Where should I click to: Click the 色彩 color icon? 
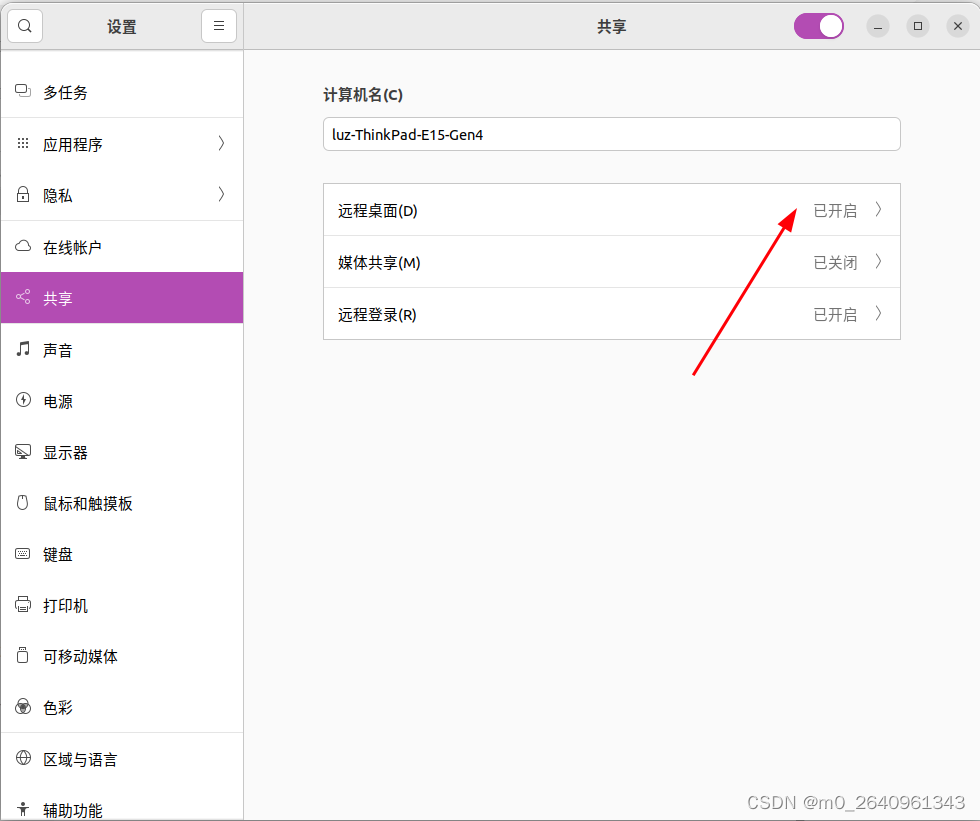[23, 707]
